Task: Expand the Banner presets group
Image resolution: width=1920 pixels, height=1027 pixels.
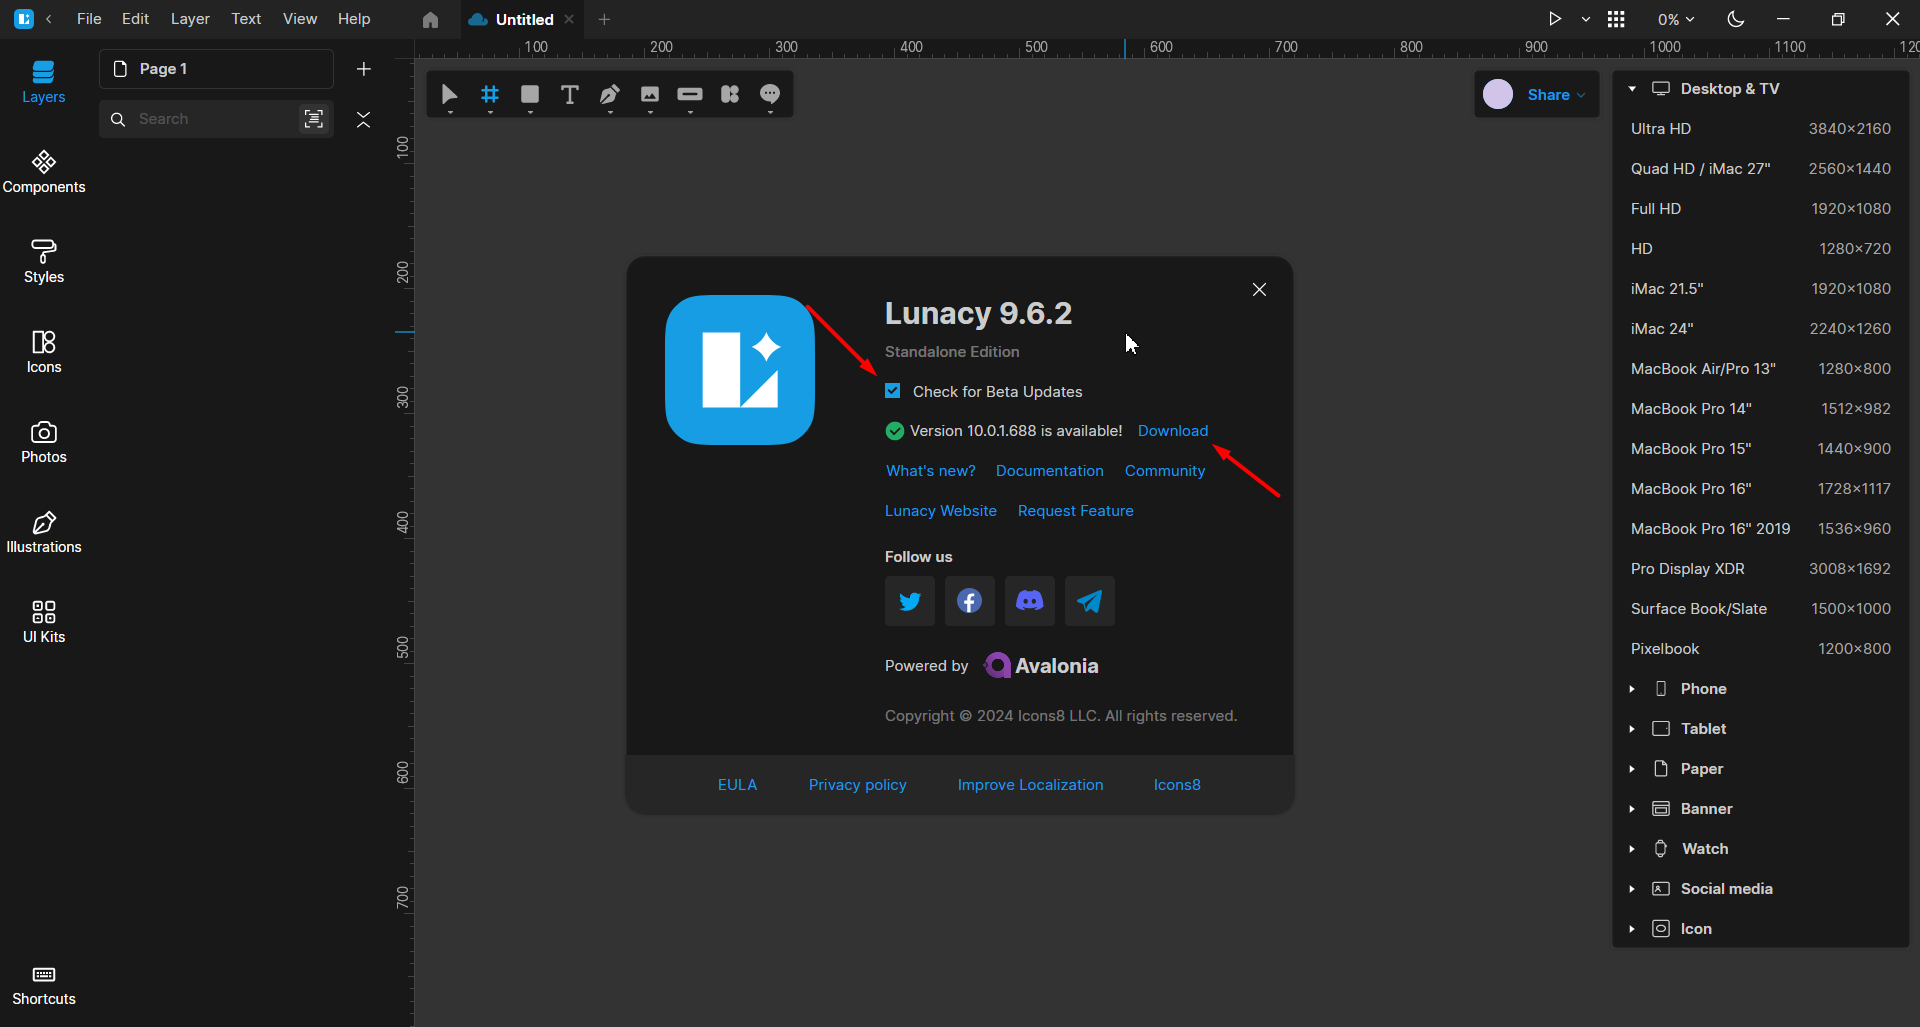Action: click(x=1632, y=809)
